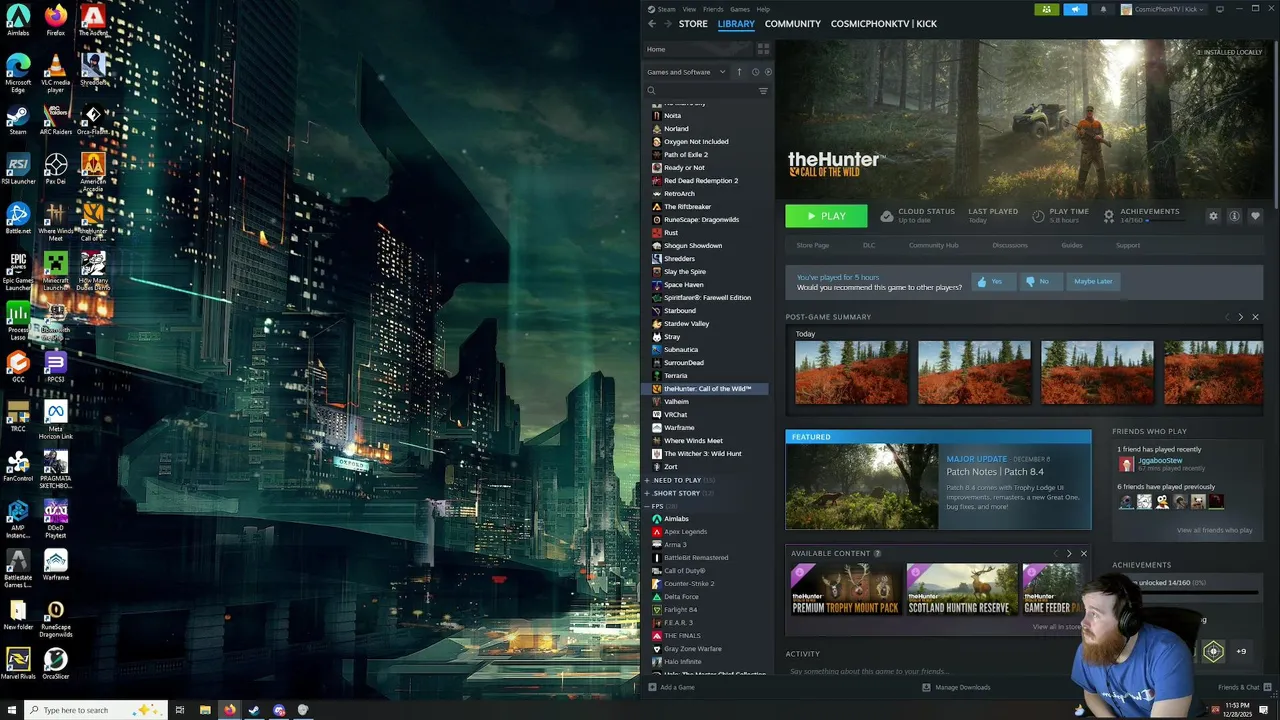Launch ARC Raiders desktop shortcut
The width and height of the screenshot is (1280, 720).
tap(56, 118)
